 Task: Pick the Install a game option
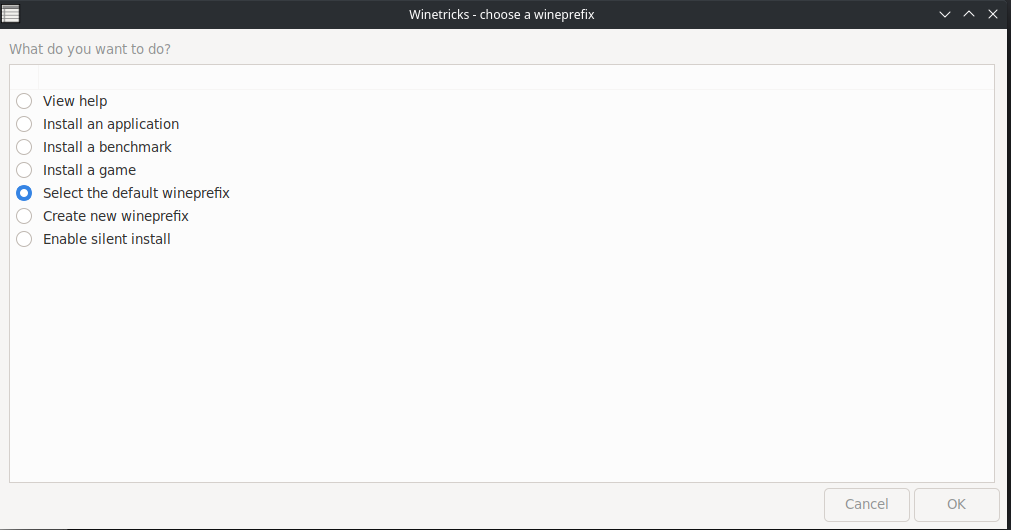(x=24, y=170)
